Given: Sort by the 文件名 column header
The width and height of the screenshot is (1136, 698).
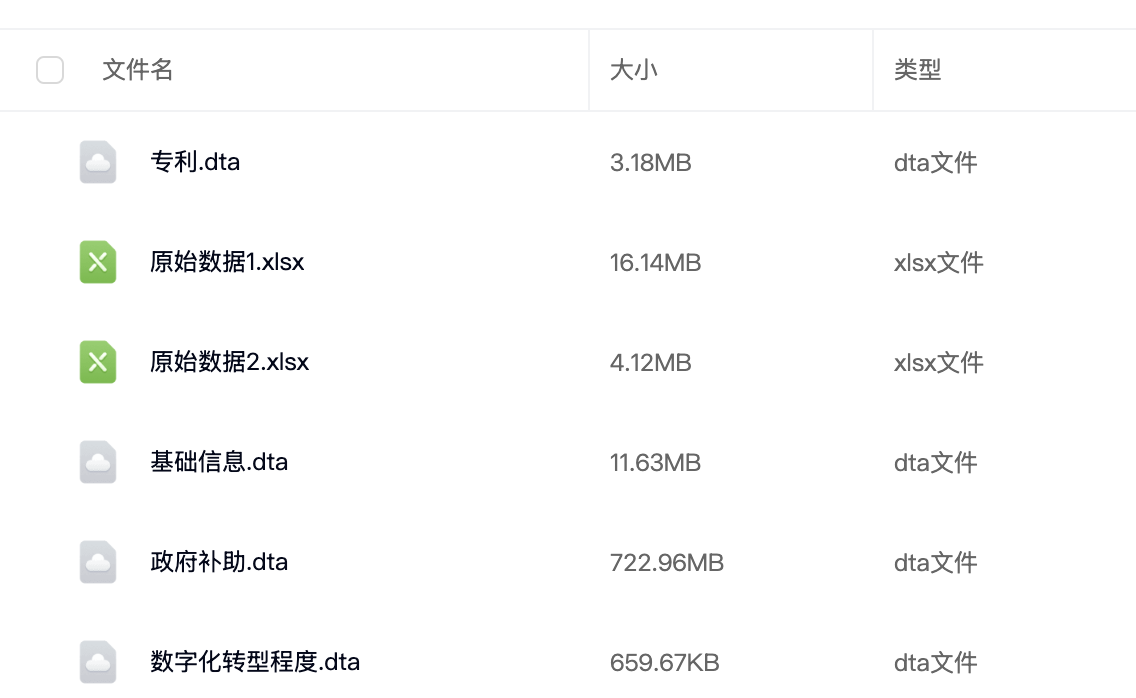Looking at the screenshot, I should coord(138,70).
